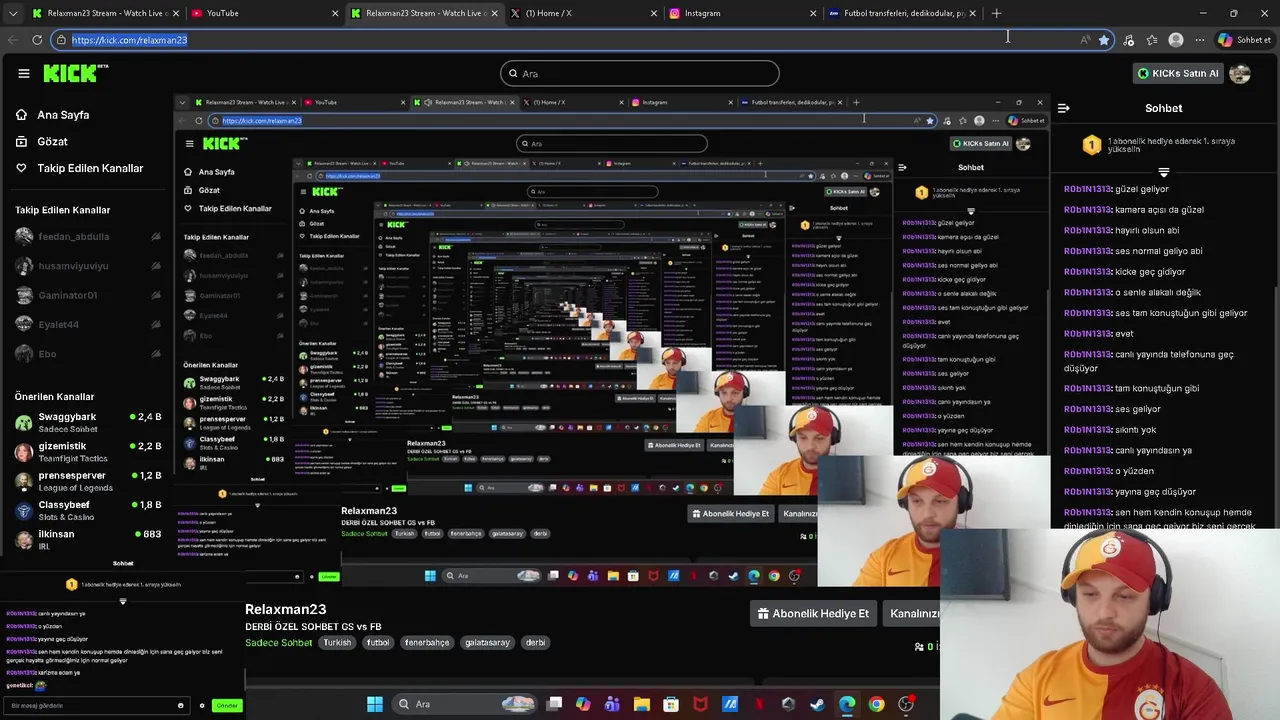1280x720 pixels.
Task: Select the largest galatasaray stream tag
Action: coord(487,643)
